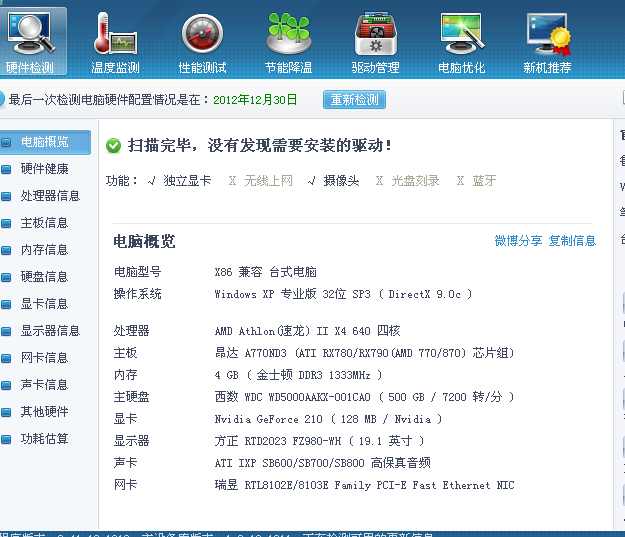Click the 摄像头 feature label

point(341,181)
